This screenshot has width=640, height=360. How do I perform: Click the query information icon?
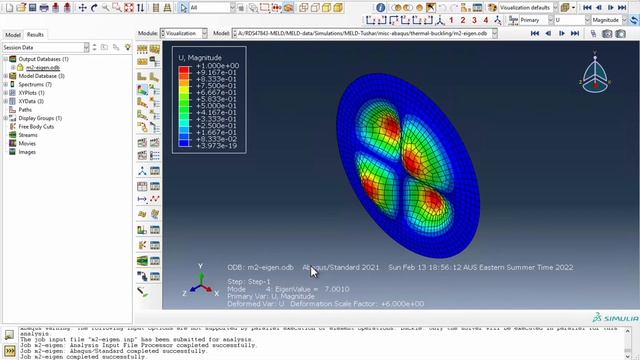tap(380, 7)
